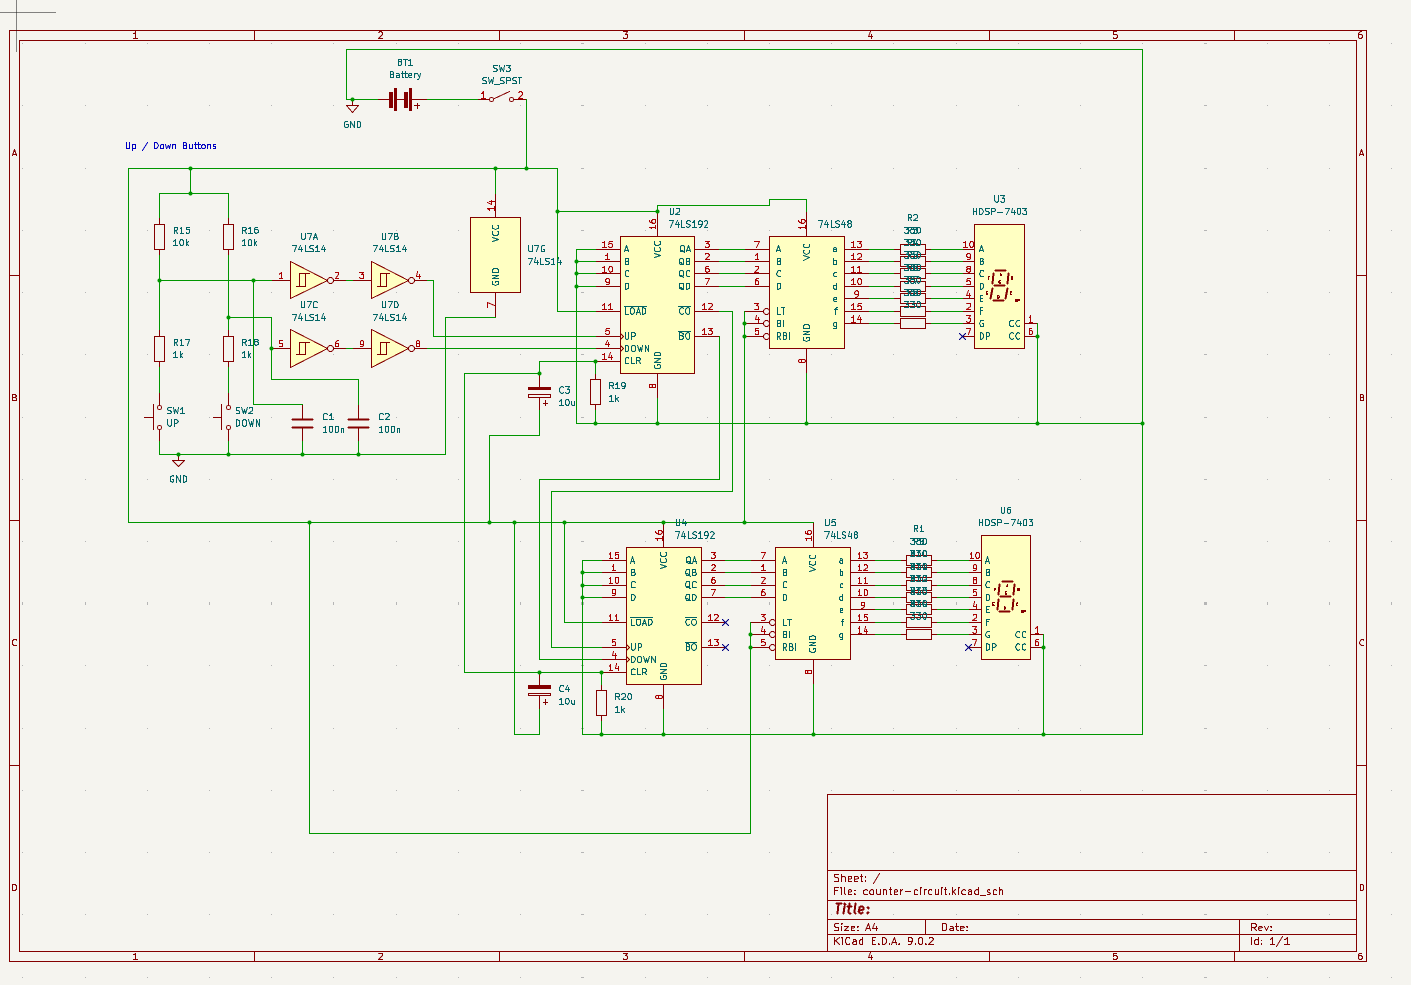This screenshot has height=985, width=1411.
Task: Click the "U2" reference label
Action: 675,212
